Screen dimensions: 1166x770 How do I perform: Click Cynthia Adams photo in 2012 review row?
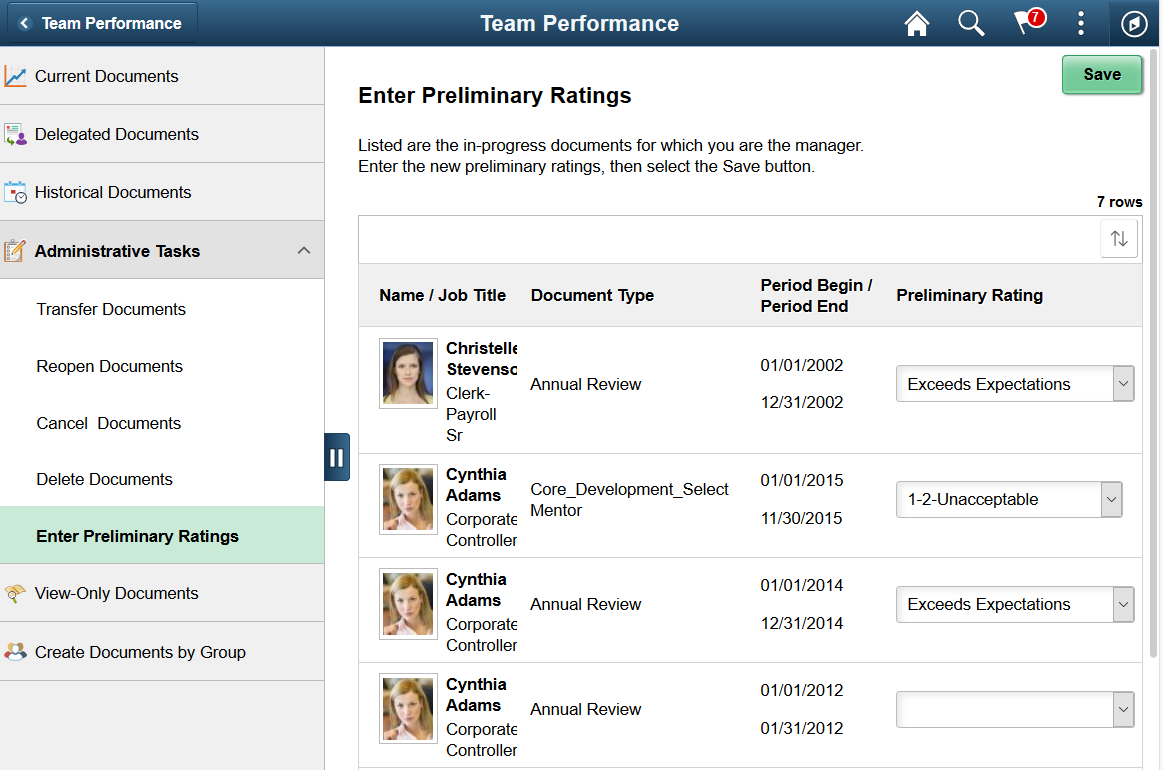(408, 708)
